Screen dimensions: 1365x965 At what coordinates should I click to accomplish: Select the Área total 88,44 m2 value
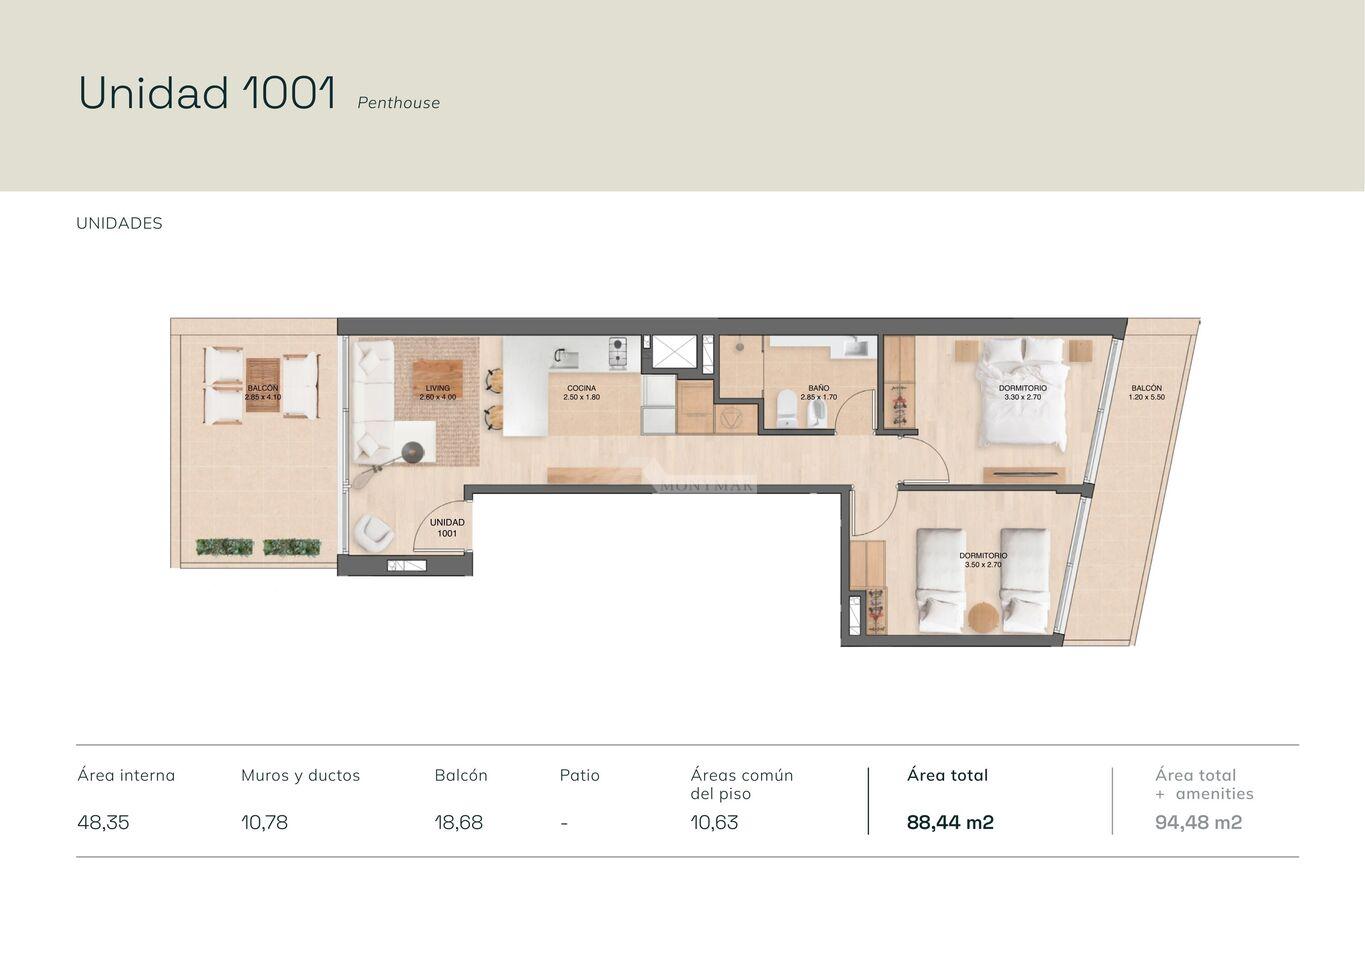point(950,822)
